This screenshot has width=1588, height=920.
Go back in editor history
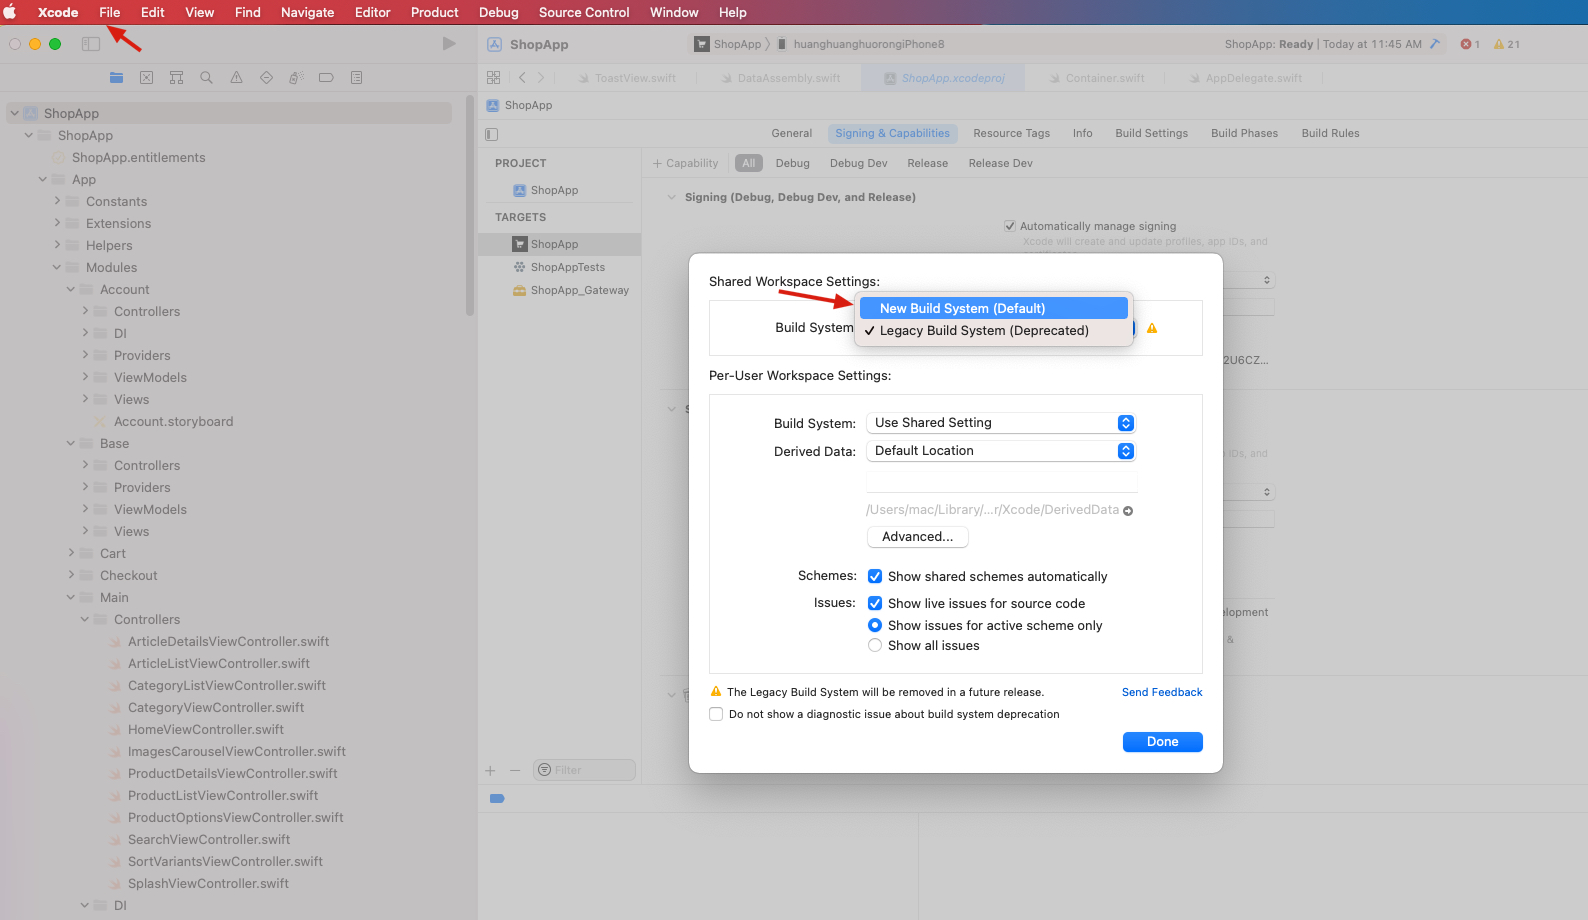click(522, 78)
